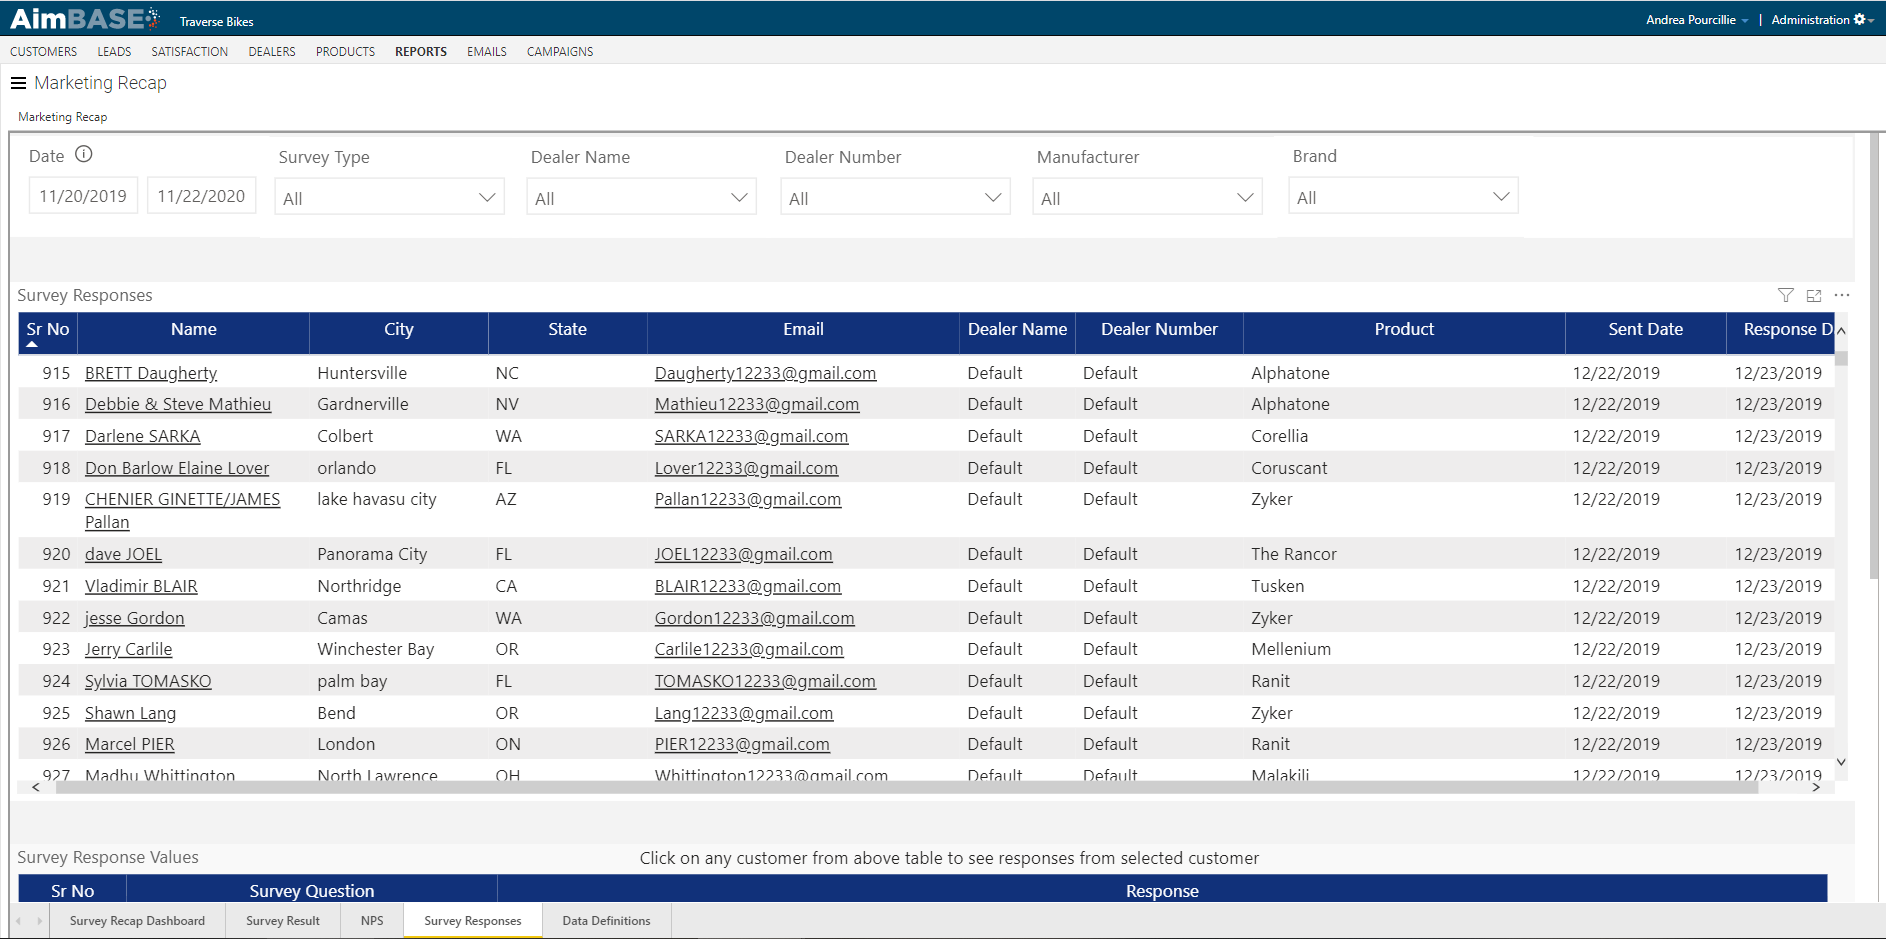Click the start date field showing 11/20/2019

[83, 195]
